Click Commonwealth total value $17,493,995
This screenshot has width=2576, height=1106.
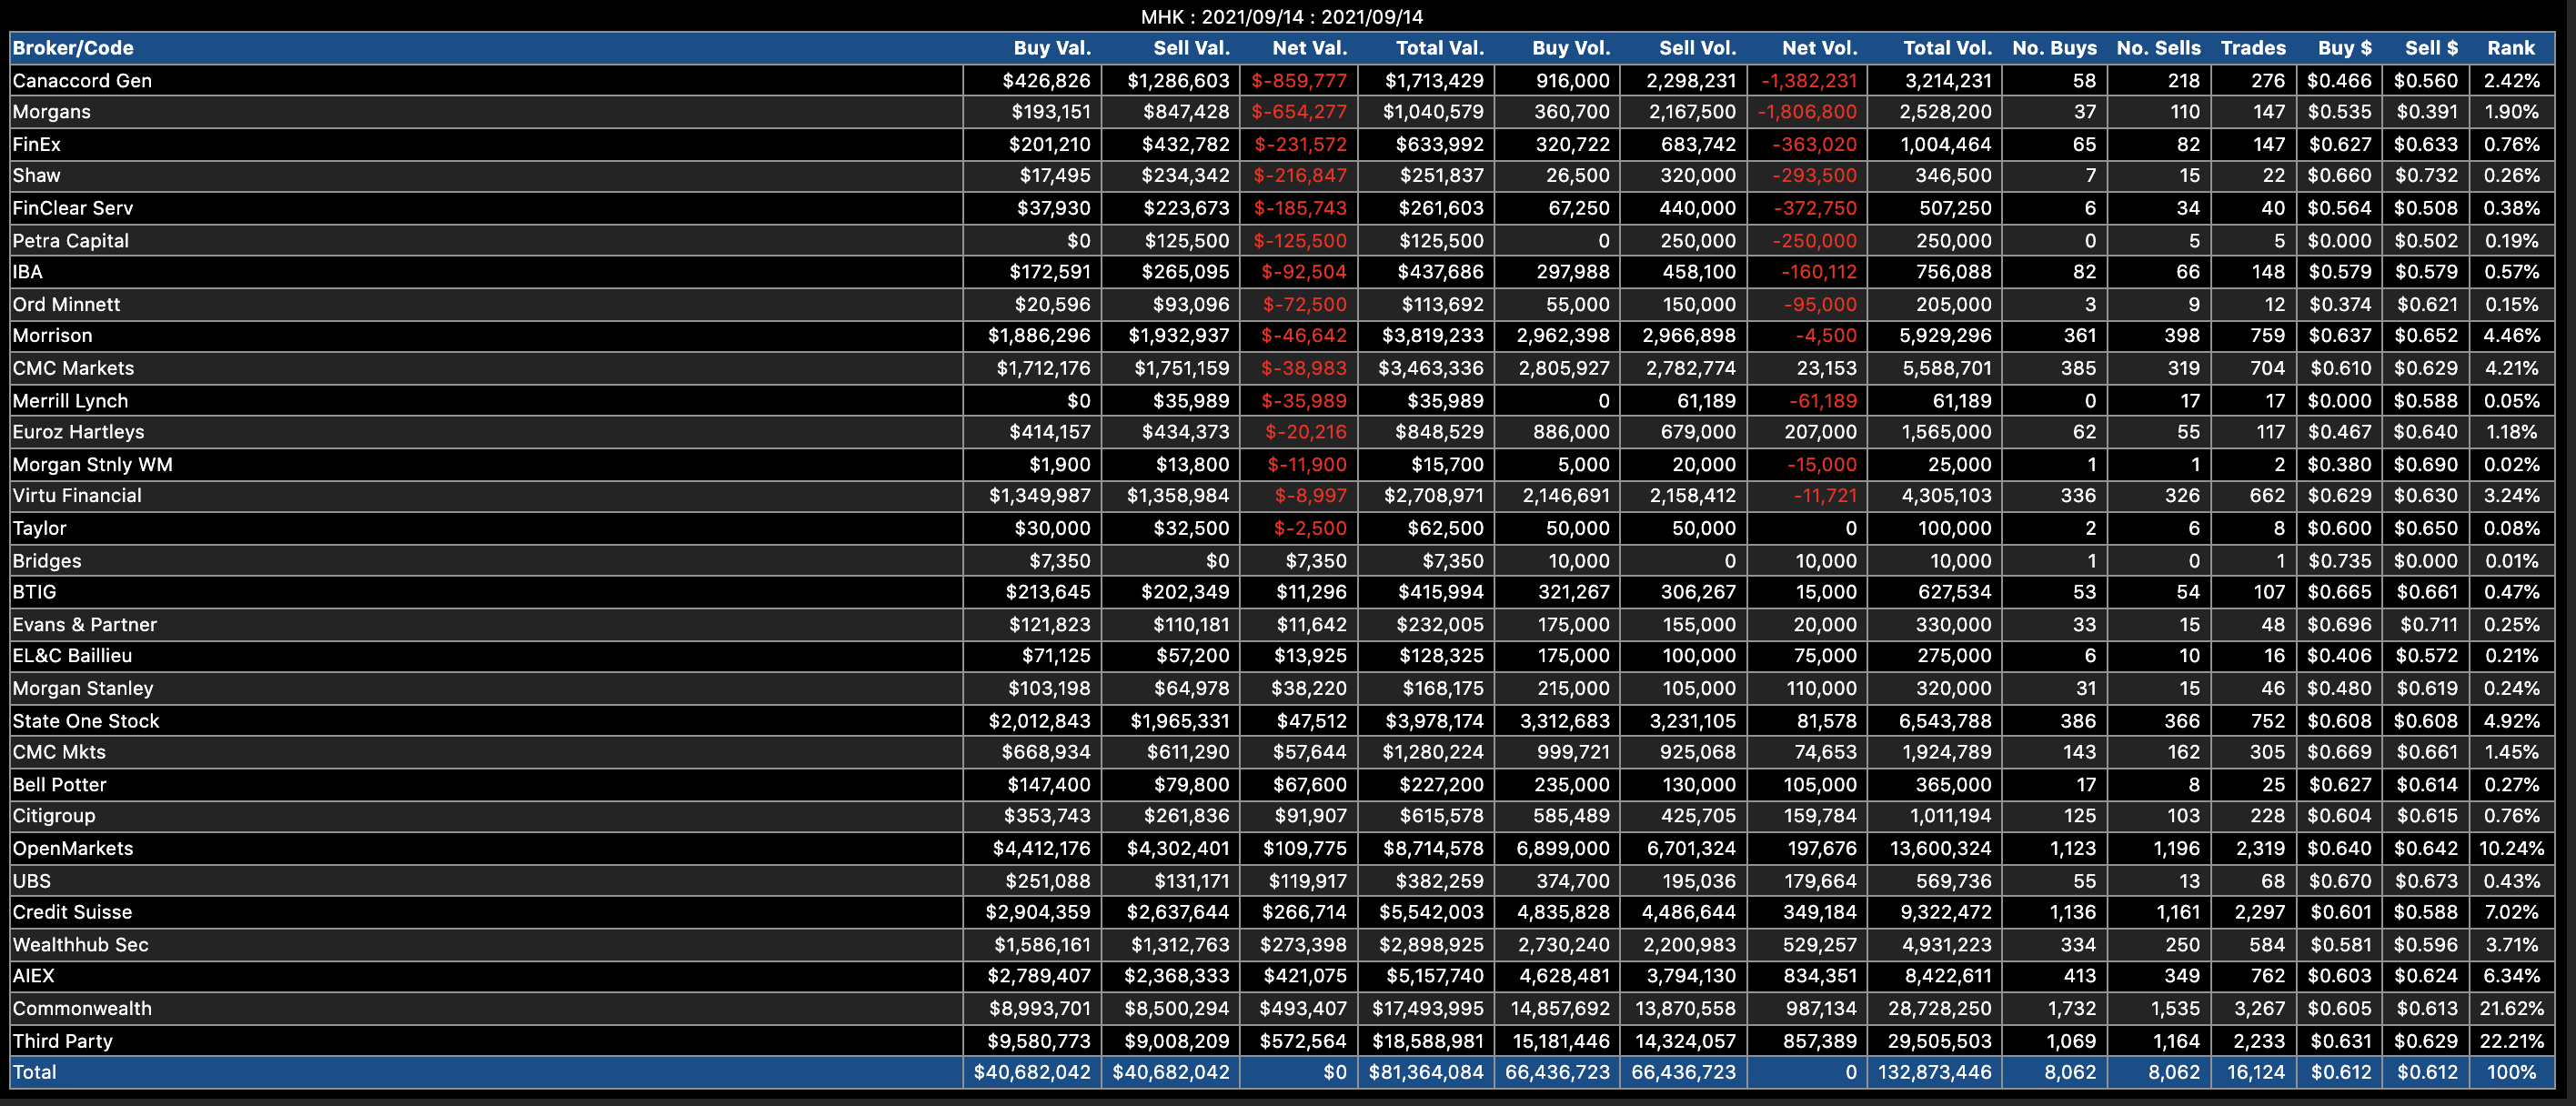tap(1427, 1008)
